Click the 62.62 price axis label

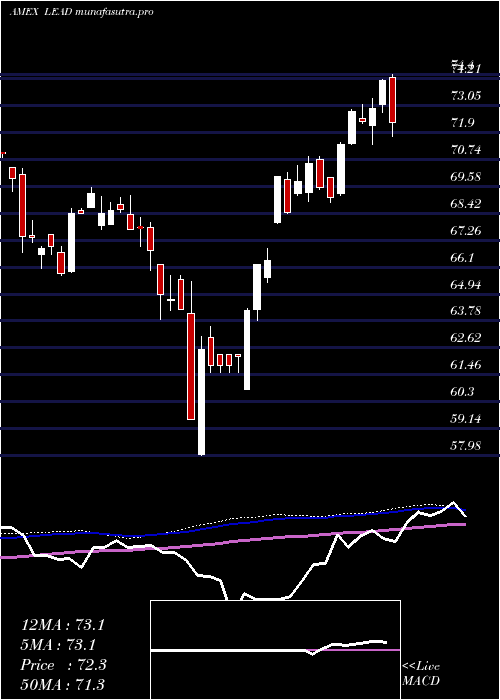[466, 338]
